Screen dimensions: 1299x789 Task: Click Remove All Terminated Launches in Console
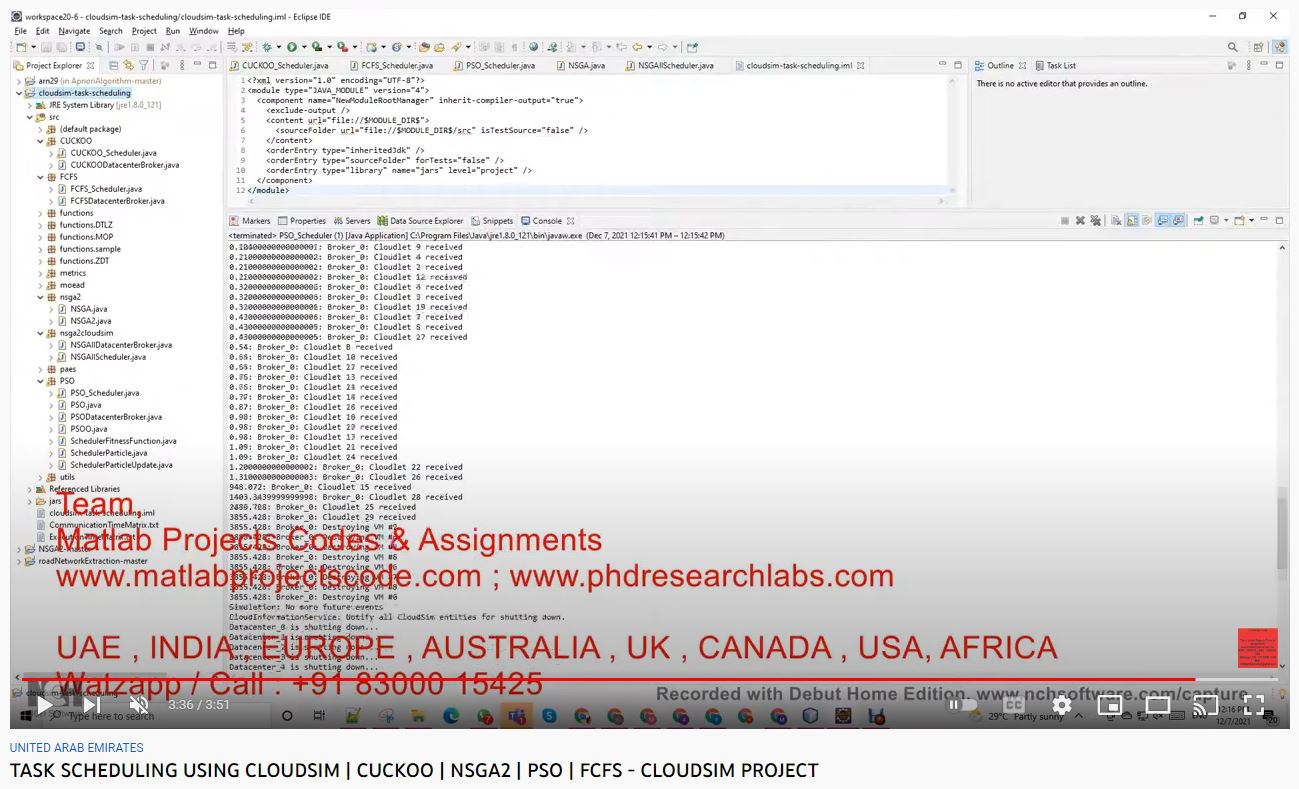click(1095, 221)
